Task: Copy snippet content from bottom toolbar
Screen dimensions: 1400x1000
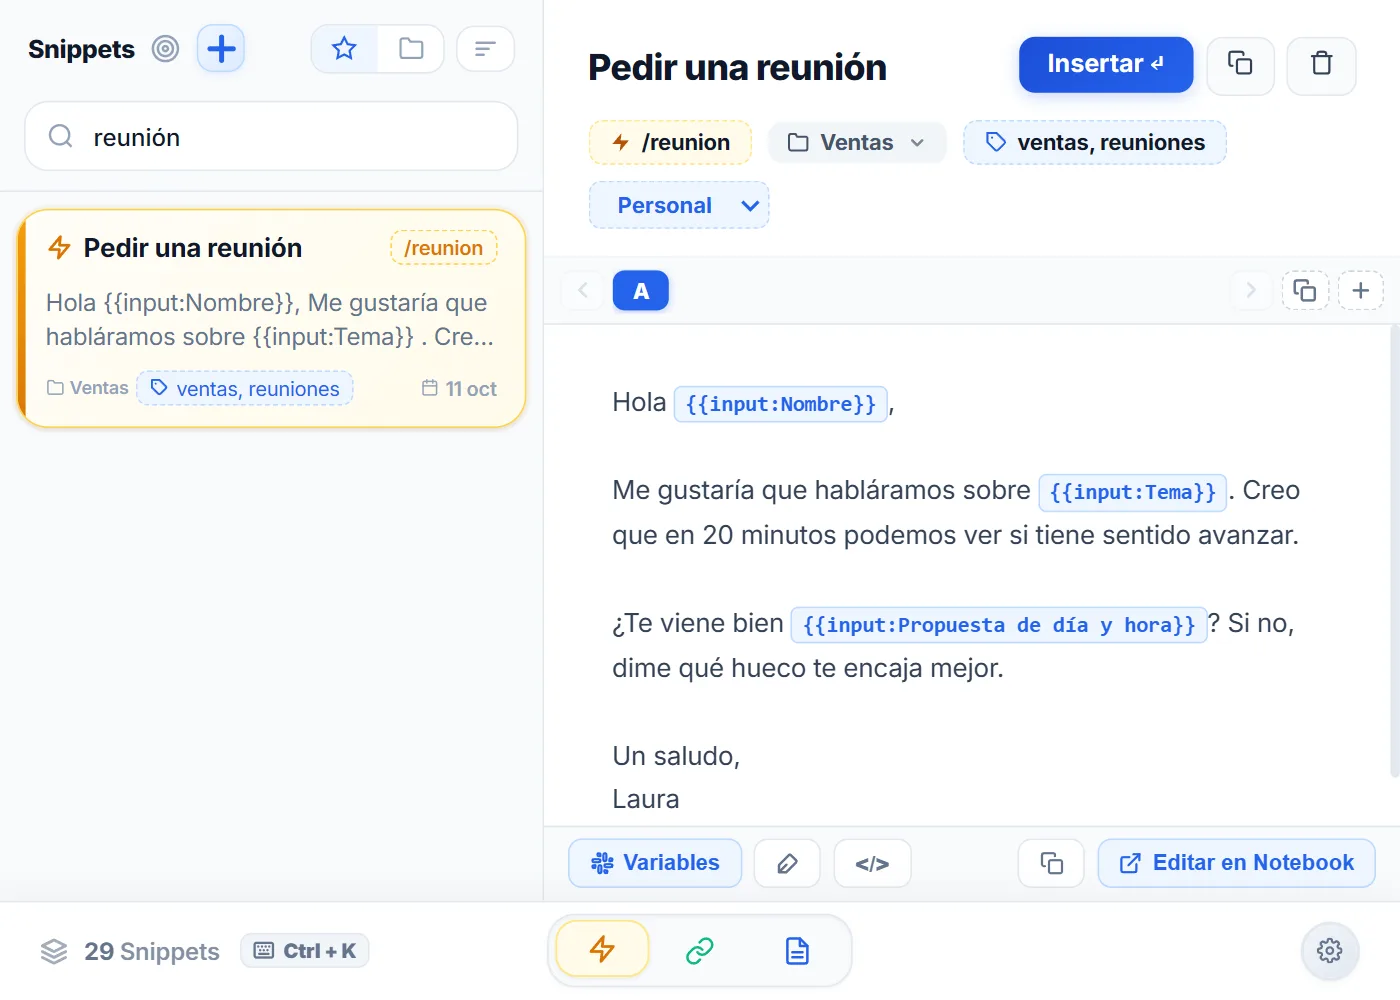Action: click(1051, 863)
